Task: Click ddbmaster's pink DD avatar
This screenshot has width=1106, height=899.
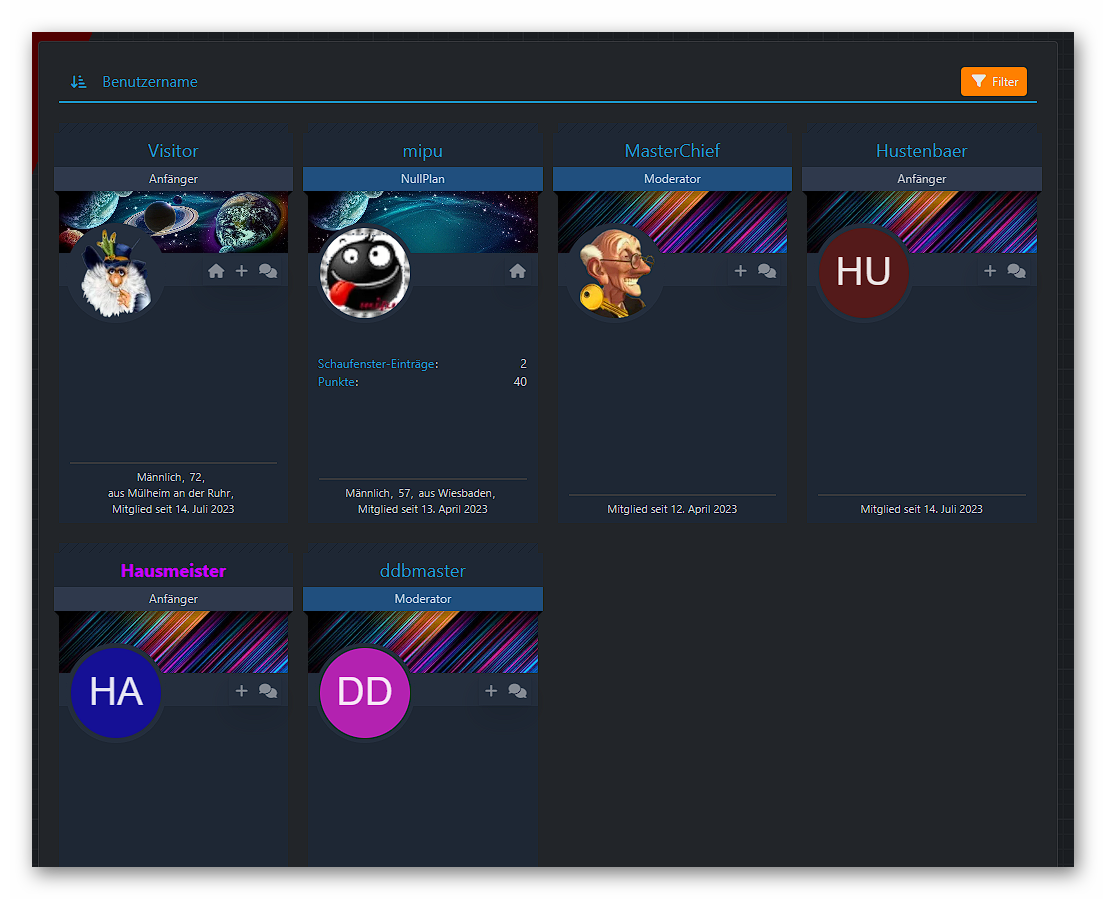Action: (365, 692)
